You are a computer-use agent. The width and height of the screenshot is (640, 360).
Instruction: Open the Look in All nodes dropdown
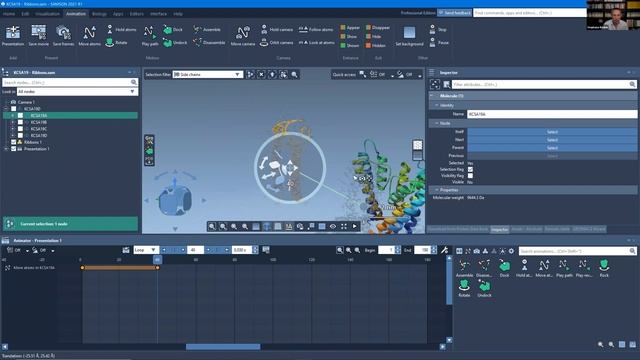(77, 92)
